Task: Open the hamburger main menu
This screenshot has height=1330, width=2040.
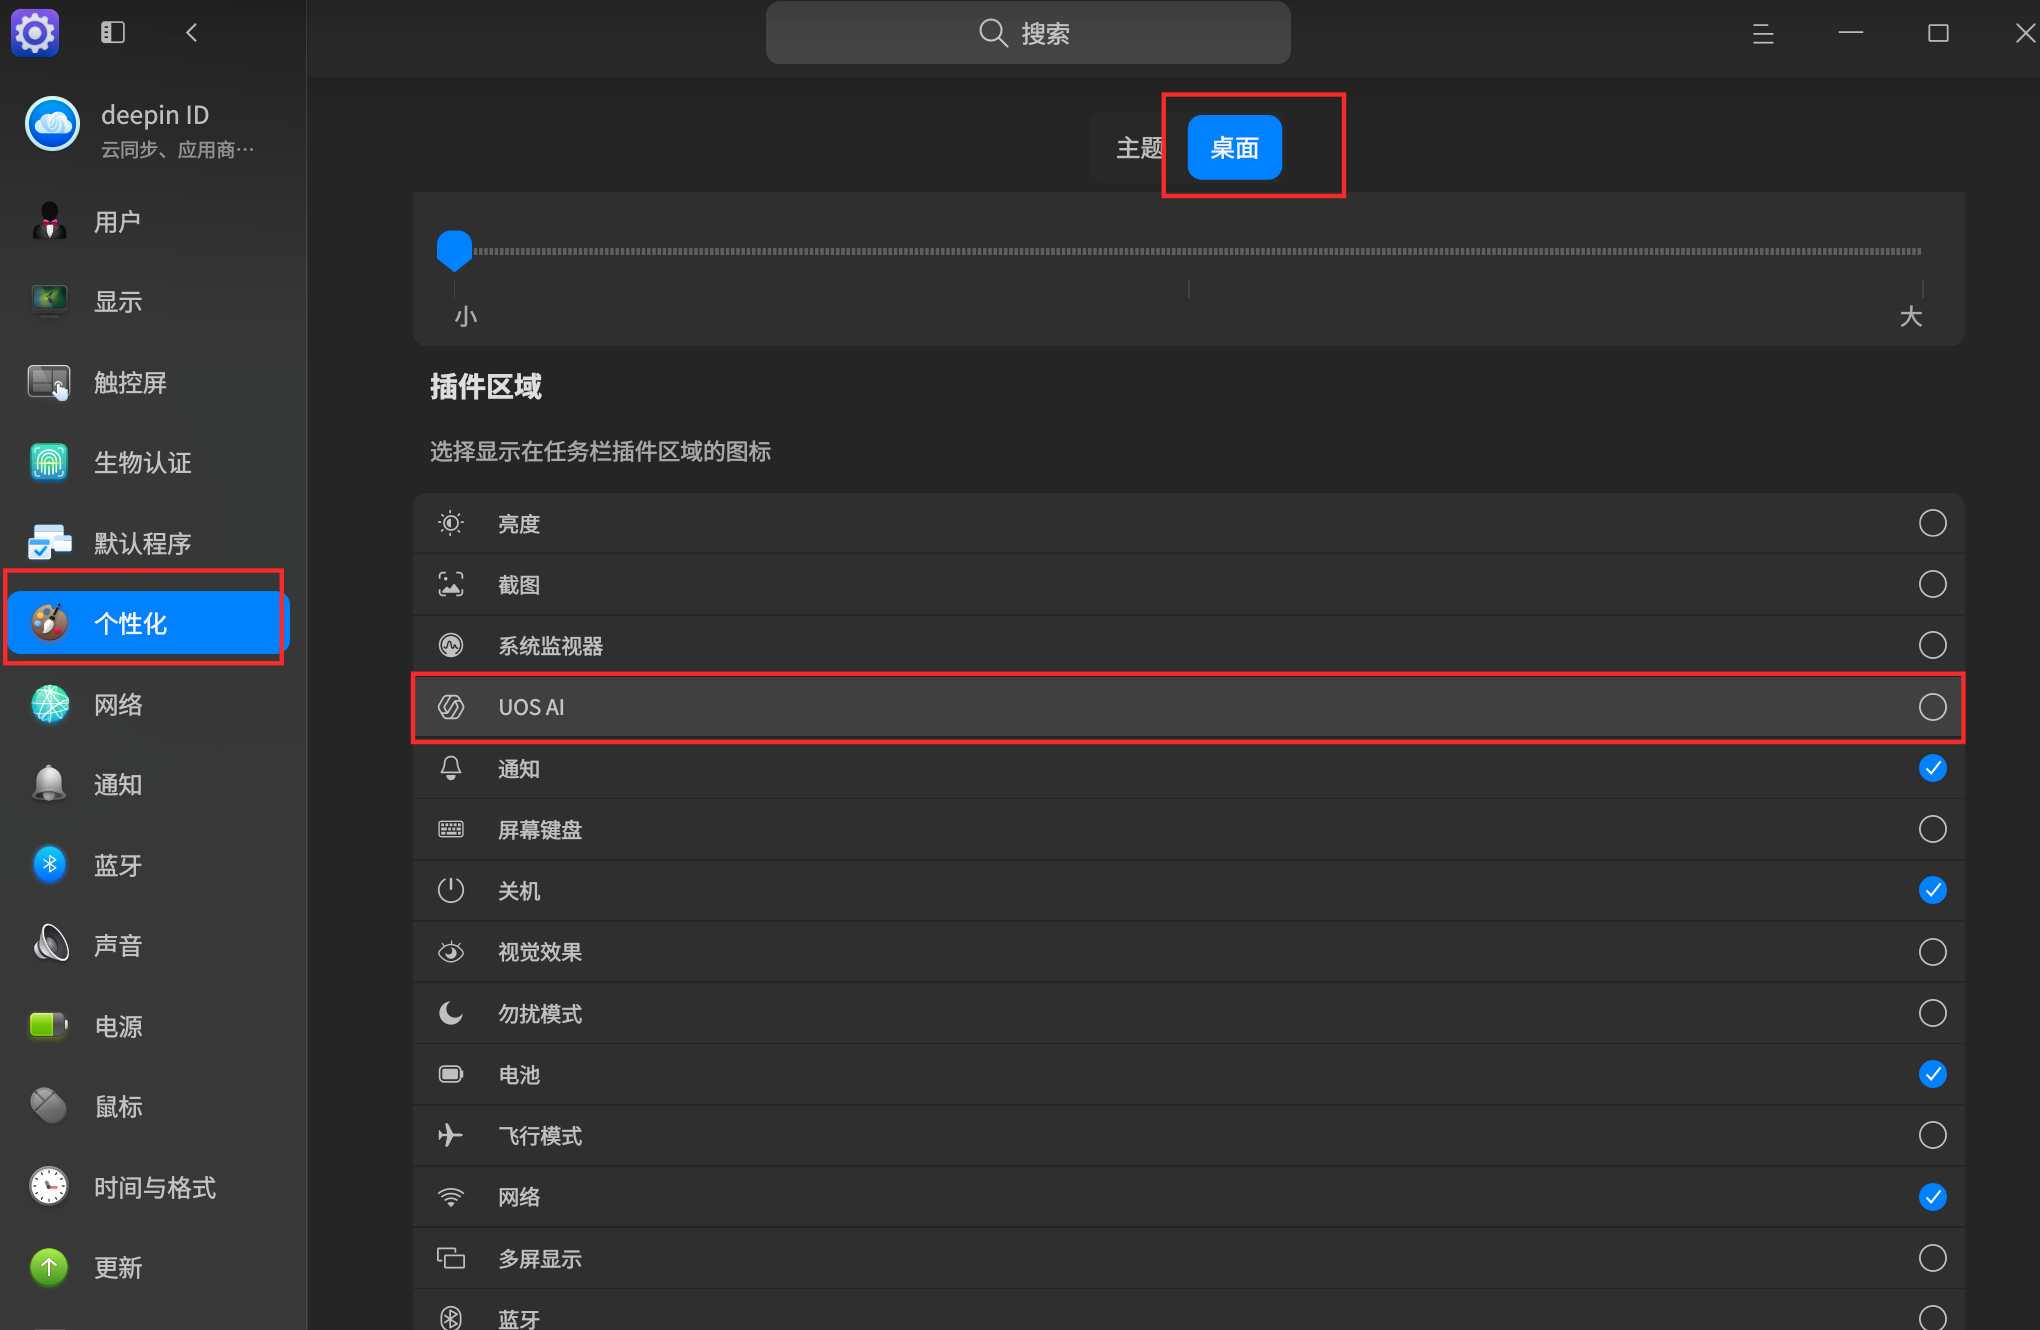Action: click(1763, 34)
